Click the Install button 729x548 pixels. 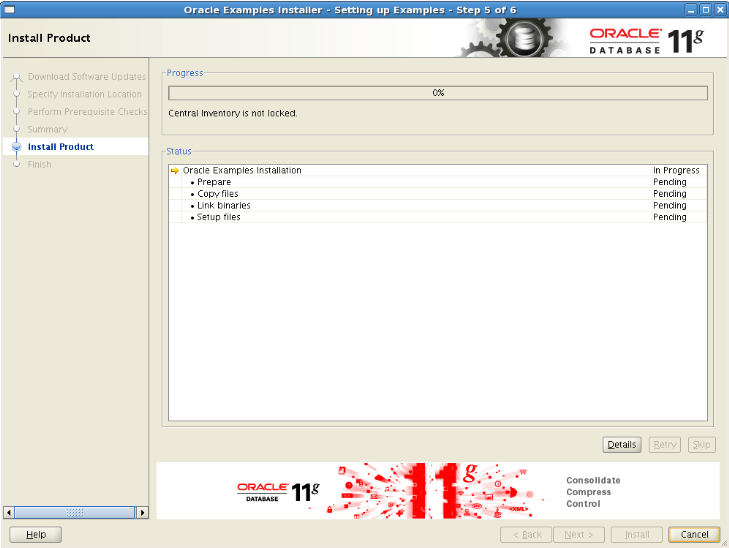[636, 535]
